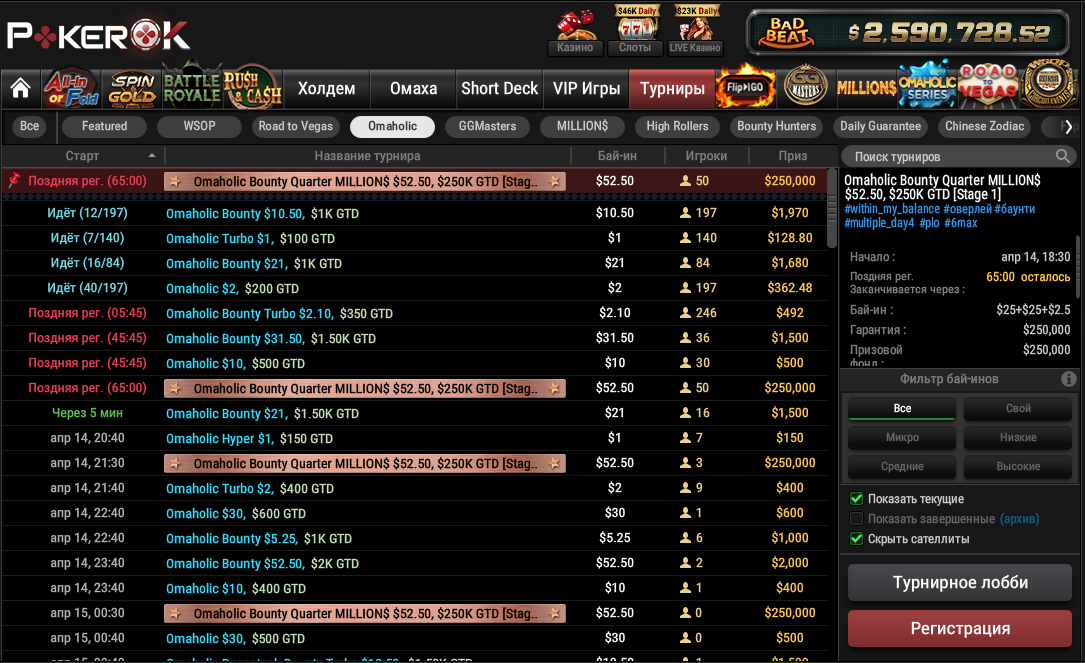Go to the Home lobby icon
The width and height of the screenshot is (1085, 663).
pos(20,88)
